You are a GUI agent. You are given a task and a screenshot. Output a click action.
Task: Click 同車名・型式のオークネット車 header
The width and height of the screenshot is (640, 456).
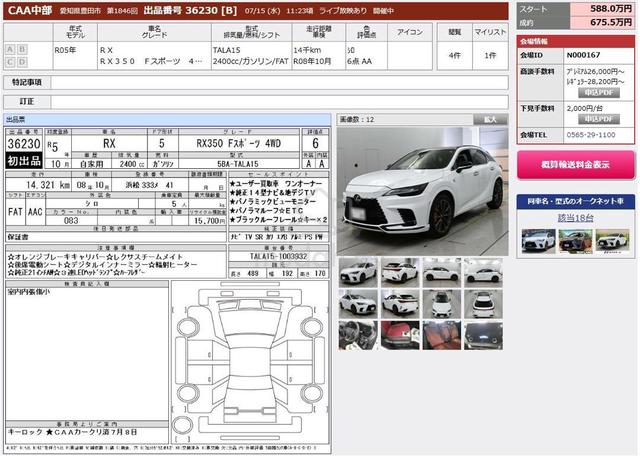(x=576, y=201)
